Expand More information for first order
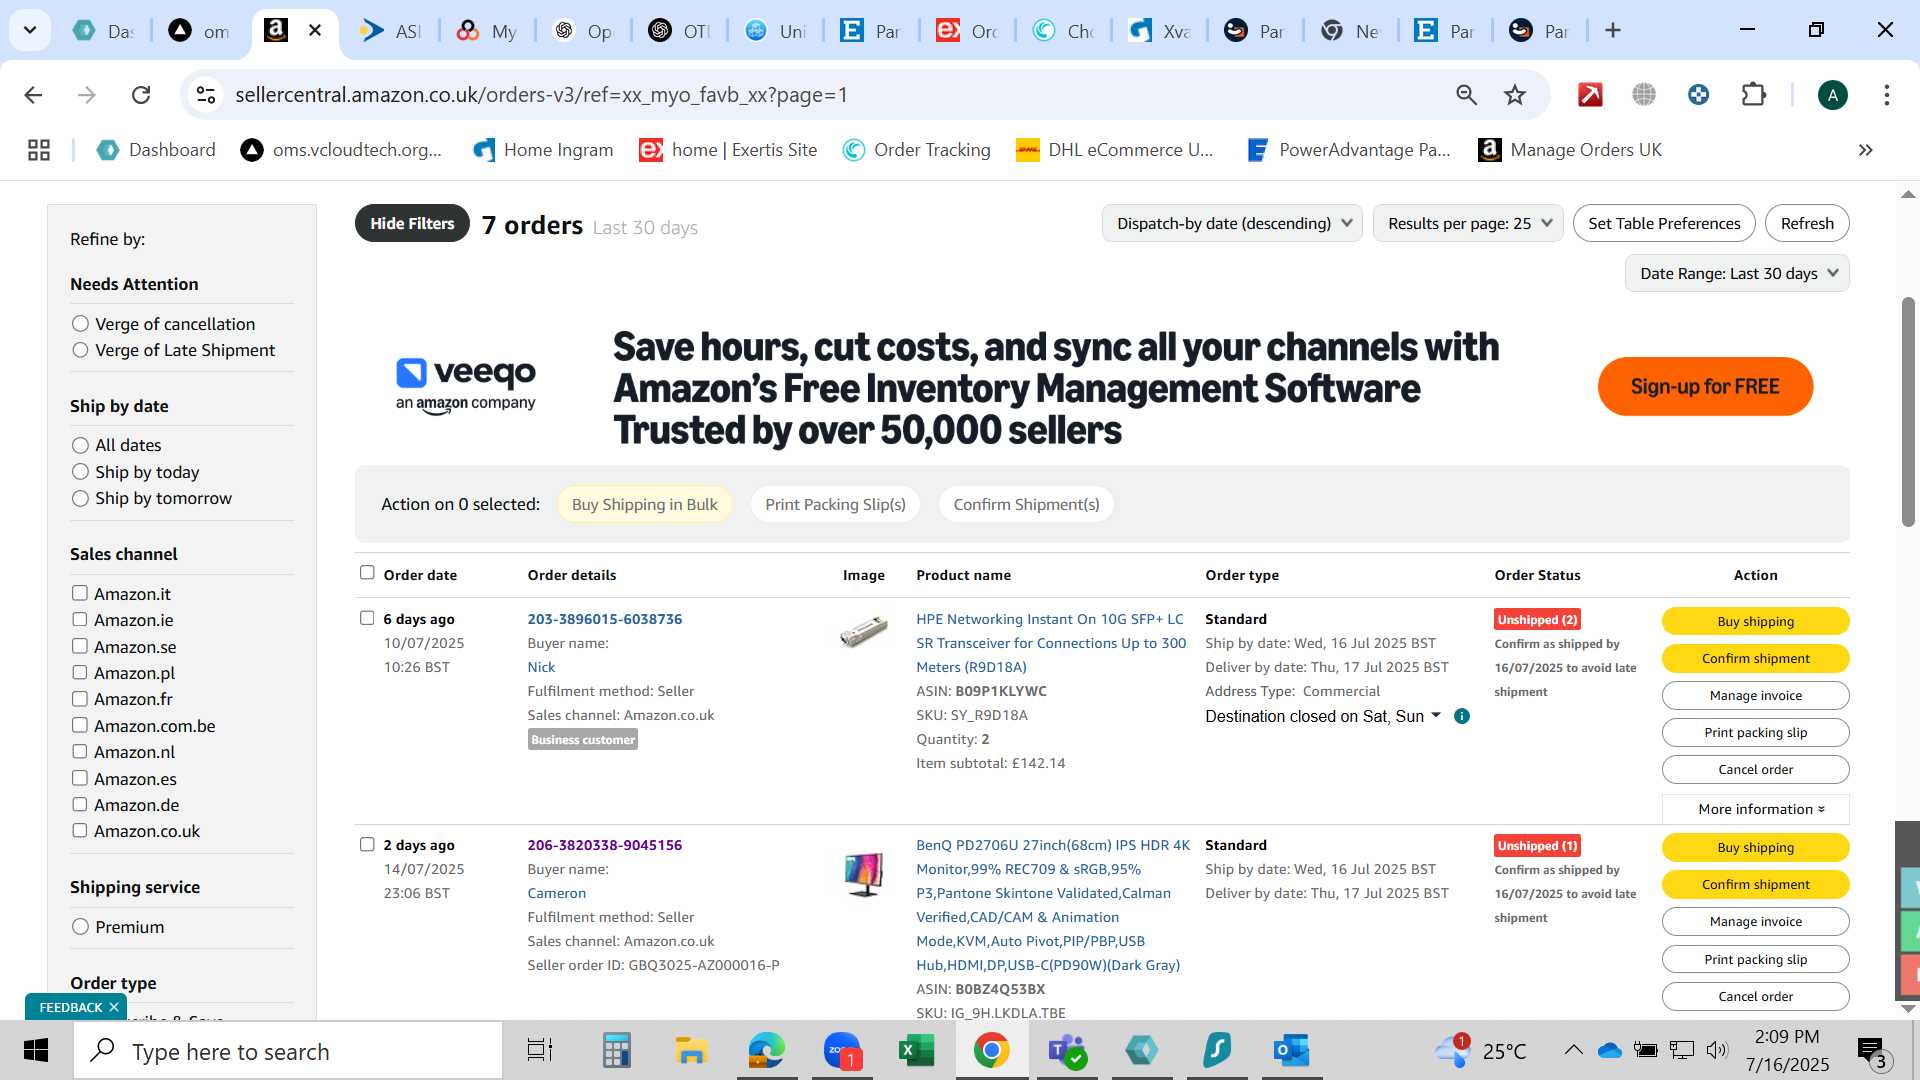 pos(1756,809)
